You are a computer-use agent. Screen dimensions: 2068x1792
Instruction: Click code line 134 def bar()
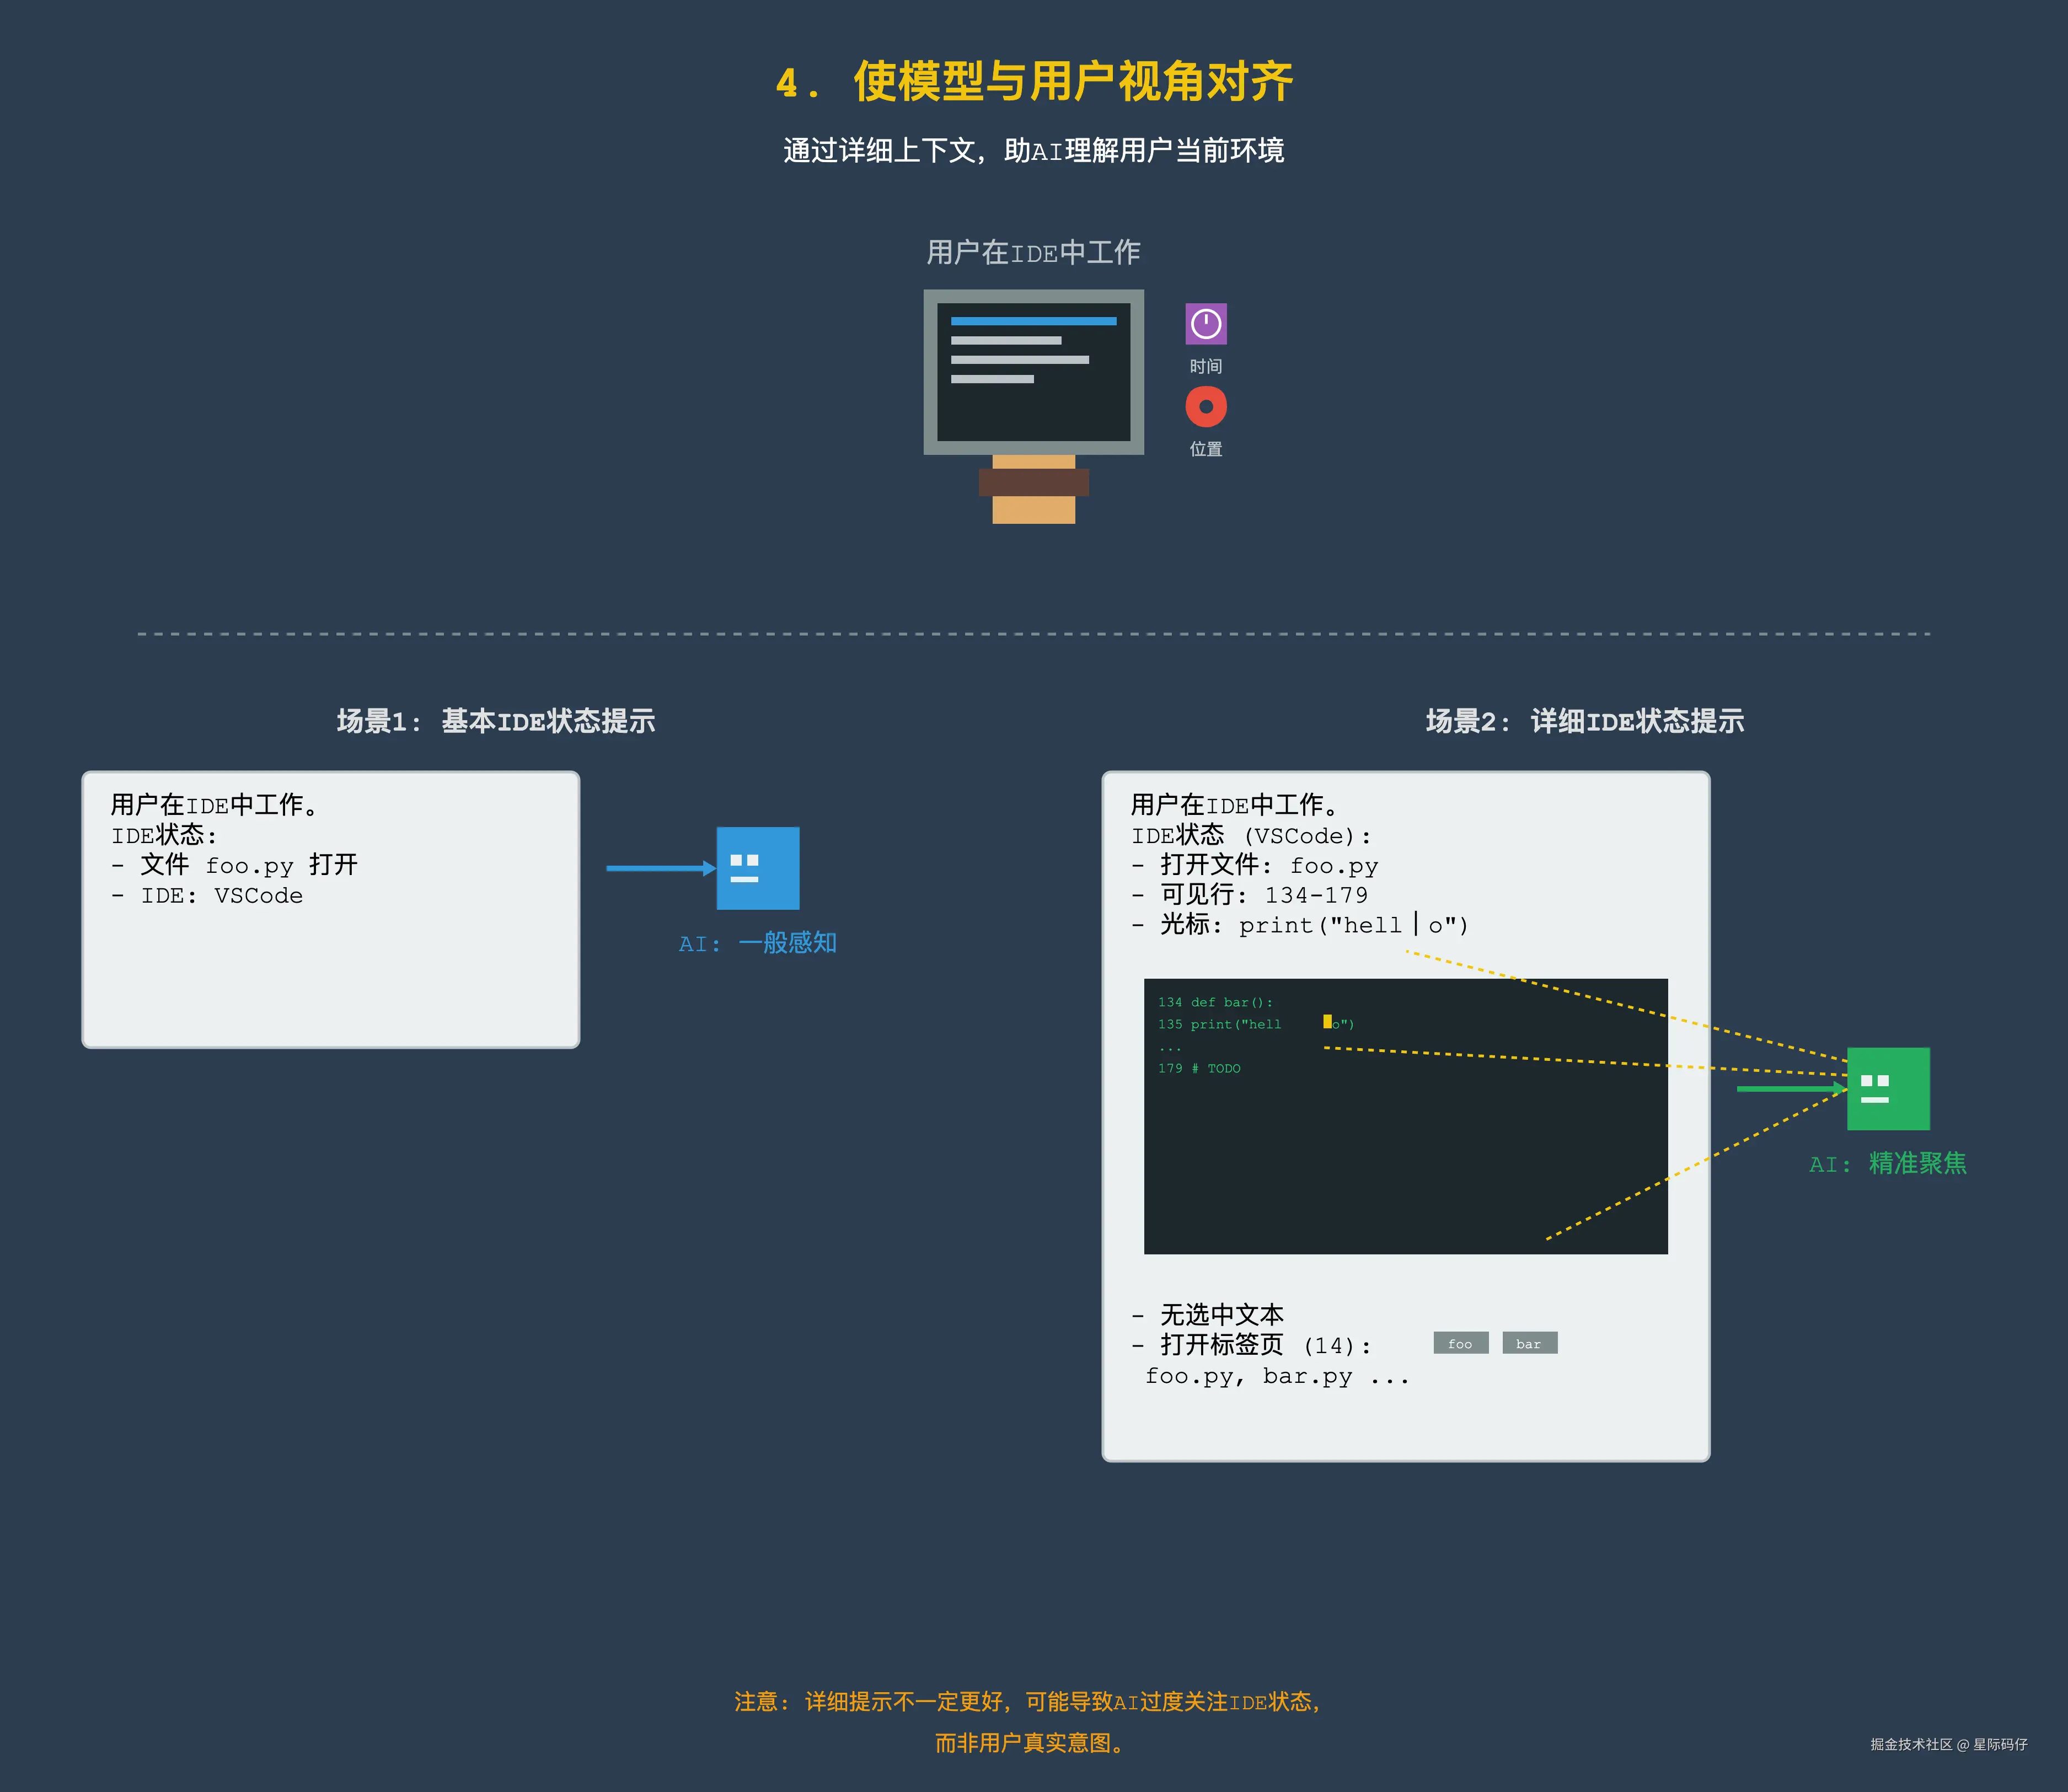click(1215, 1002)
